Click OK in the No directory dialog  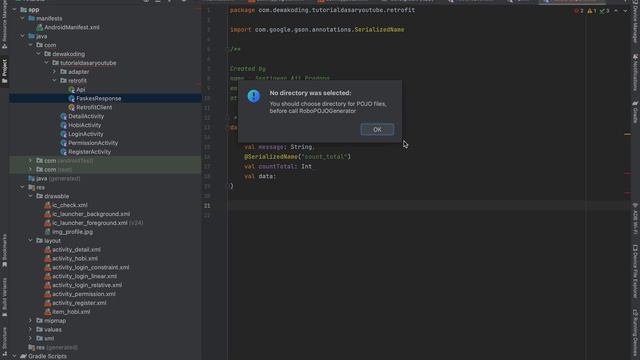tap(377, 129)
